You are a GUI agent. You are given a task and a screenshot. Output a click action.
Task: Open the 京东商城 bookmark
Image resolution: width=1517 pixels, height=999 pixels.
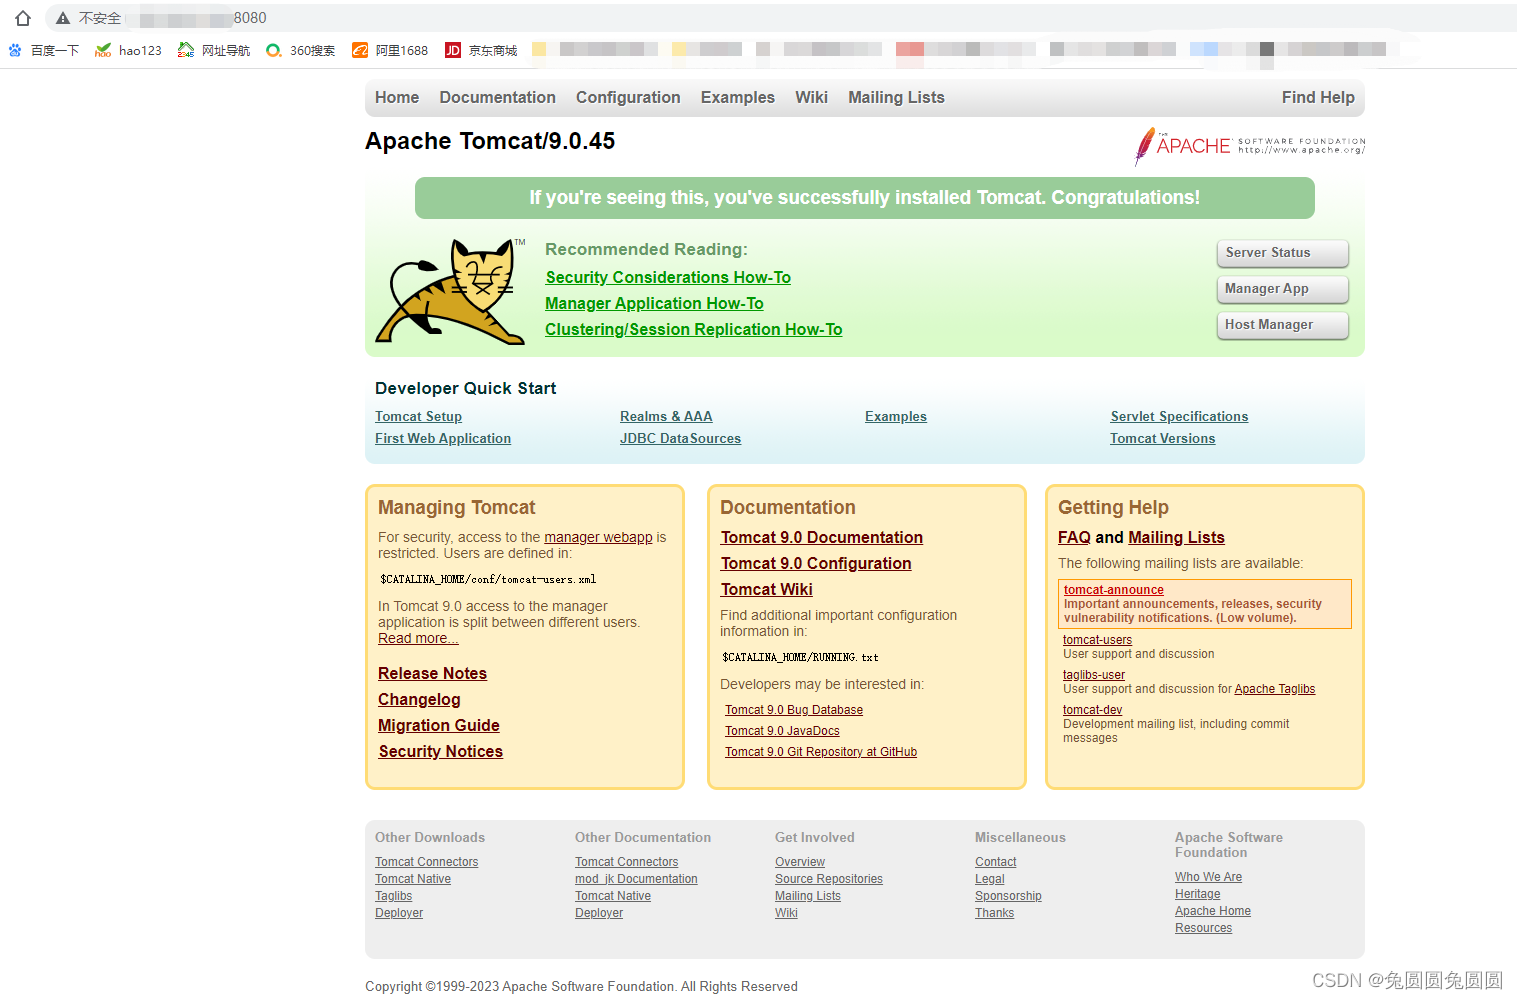tap(481, 50)
